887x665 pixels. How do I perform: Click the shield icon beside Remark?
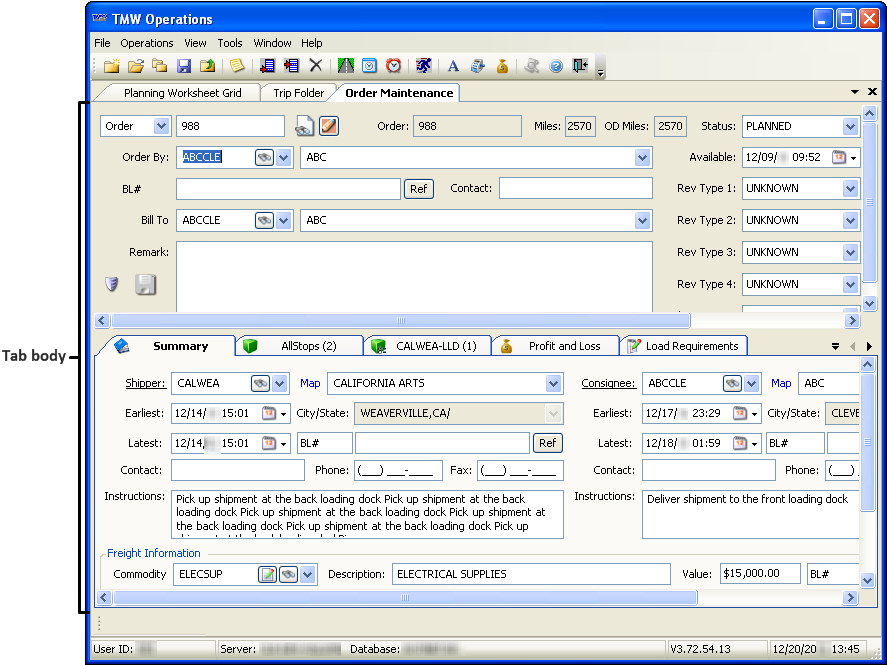[112, 285]
